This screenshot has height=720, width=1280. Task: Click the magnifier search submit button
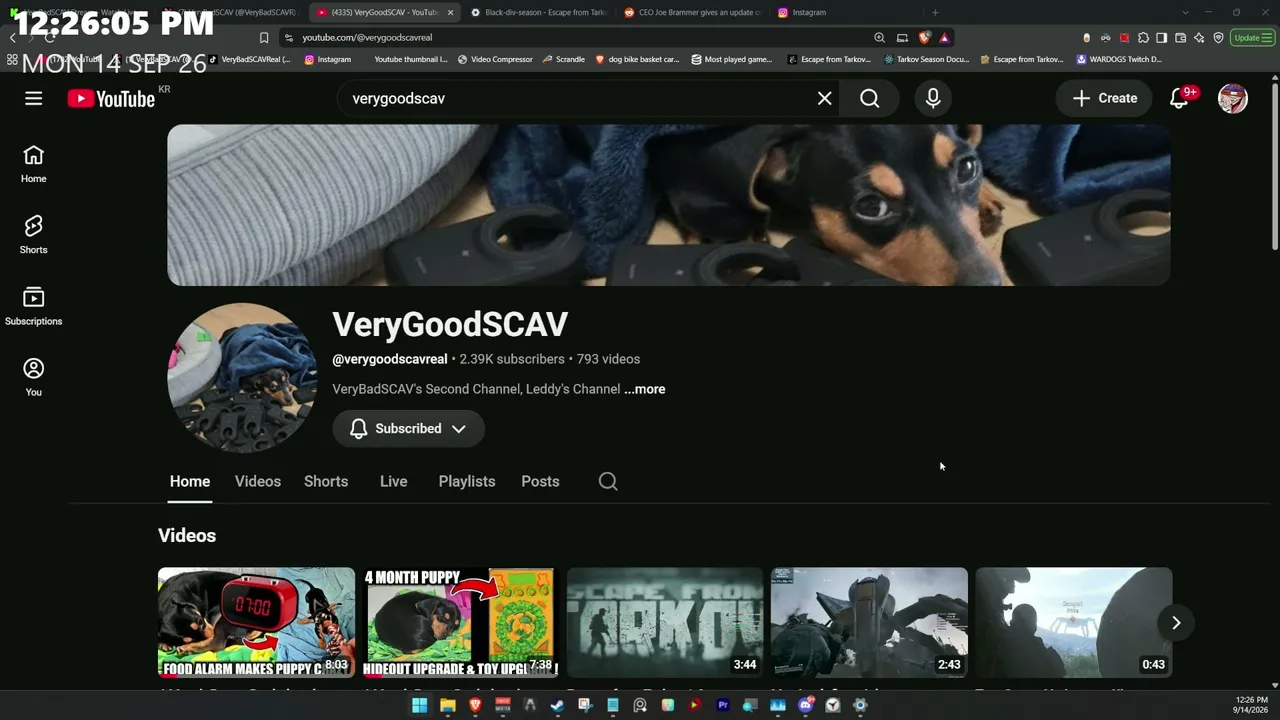pos(870,98)
